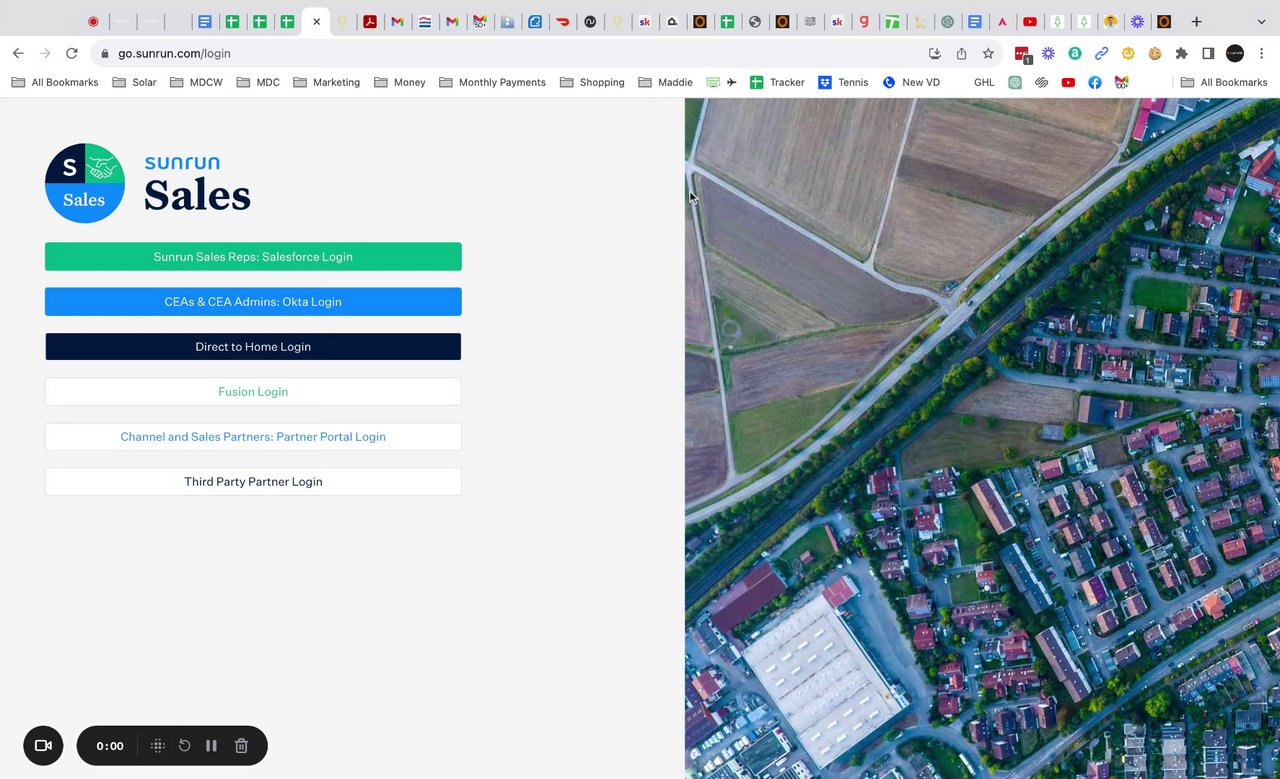1280x779 pixels.
Task: Open the blue chain link extension
Action: pyautogui.click(x=1101, y=53)
